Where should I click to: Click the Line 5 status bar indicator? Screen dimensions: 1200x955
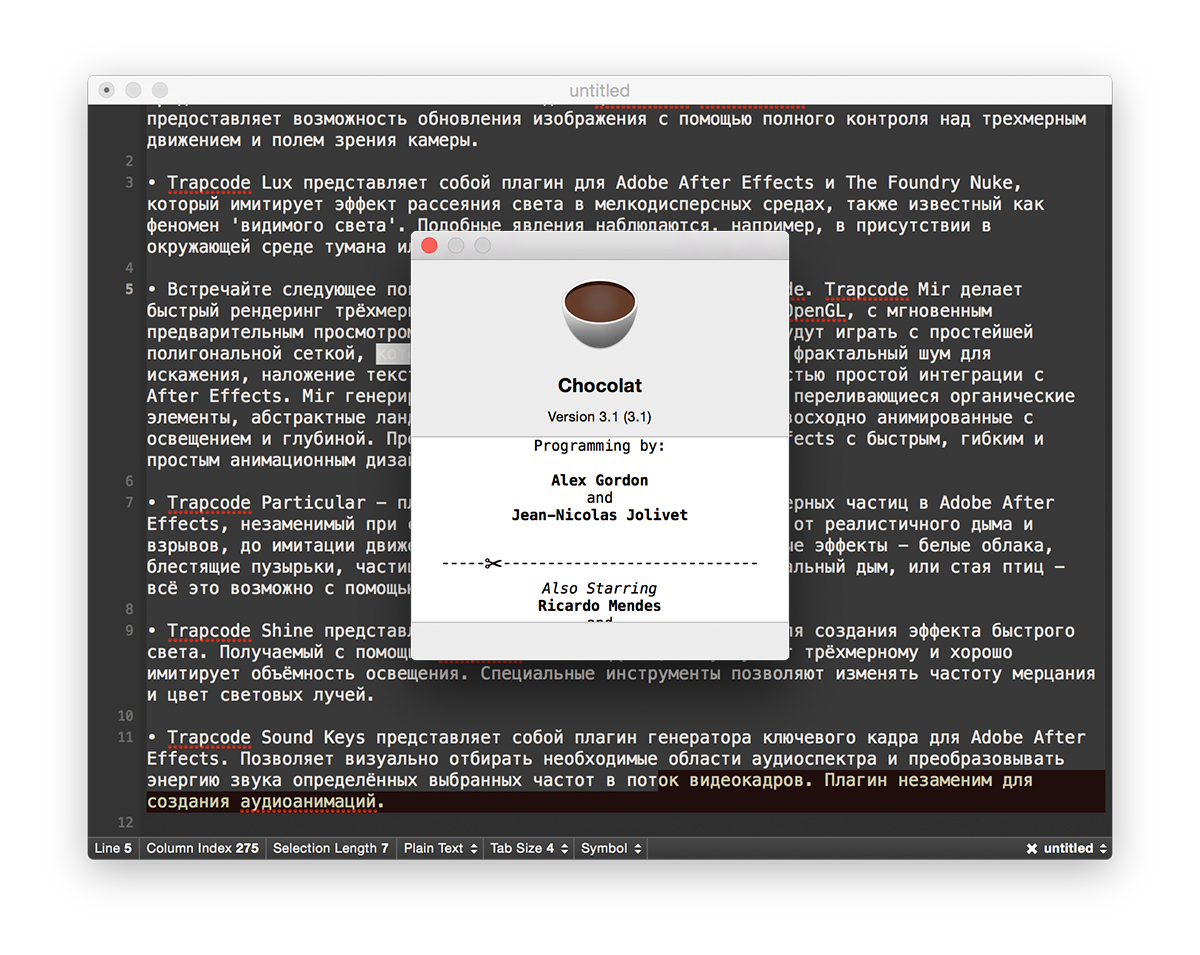tap(113, 848)
